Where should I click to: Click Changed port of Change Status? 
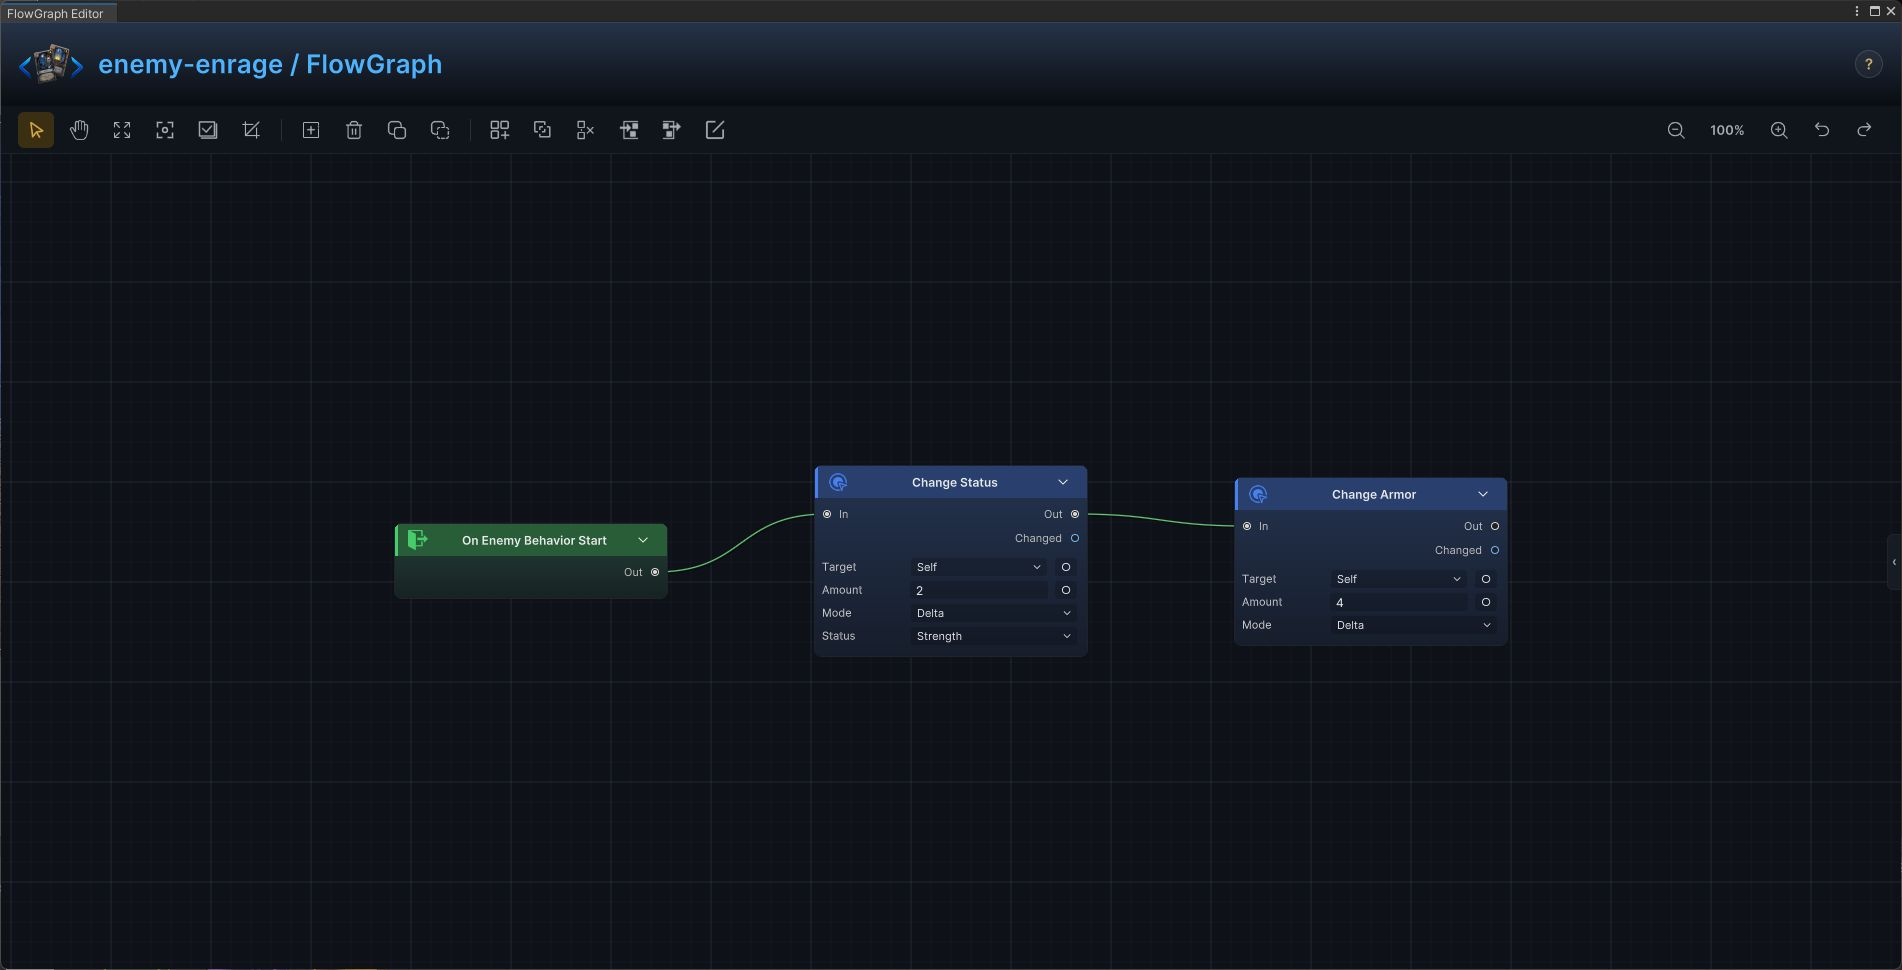[x=1075, y=538]
